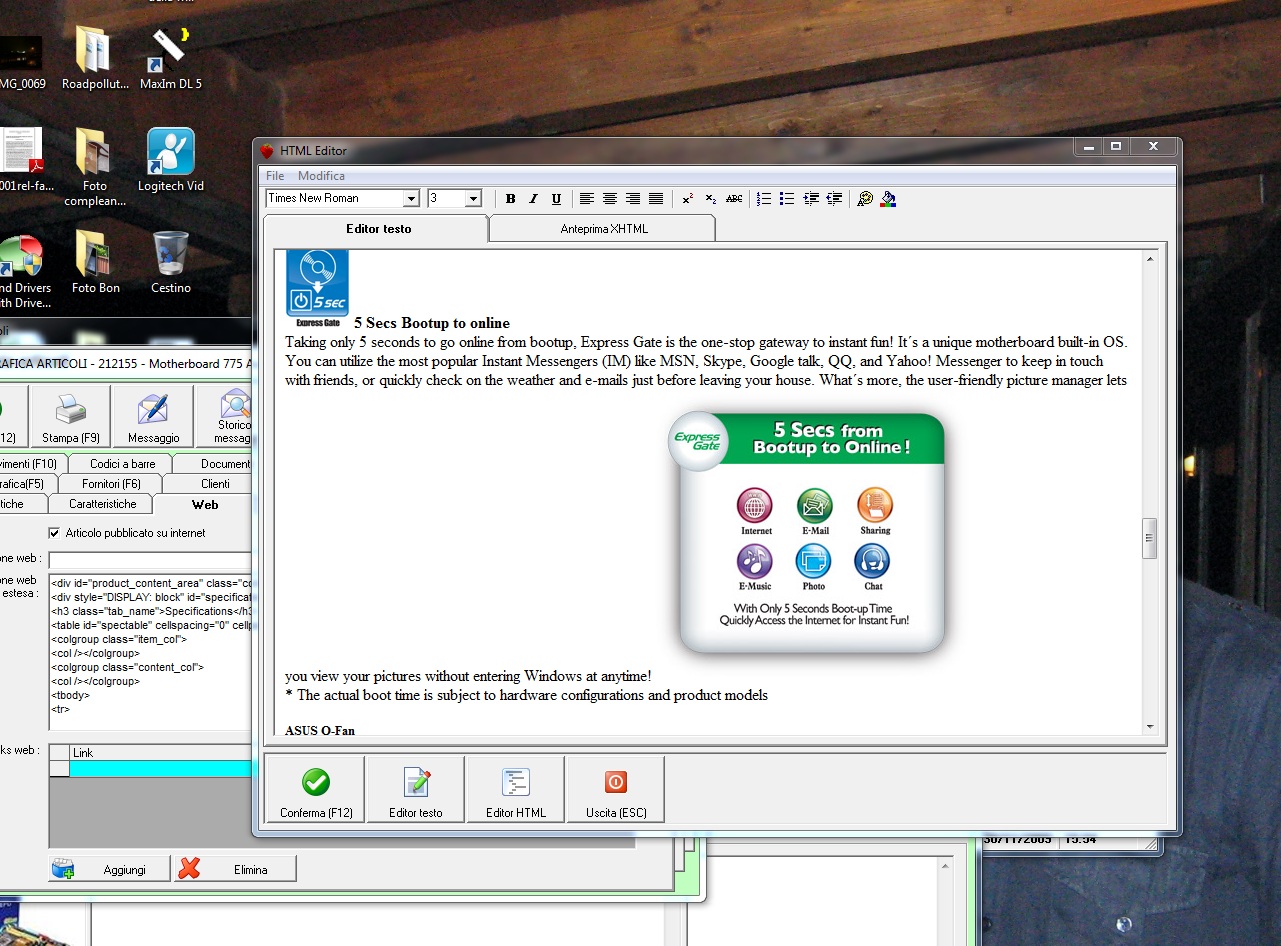This screenshot has width=1281, height=946.
Task: Open the background fill color tool
Action: click(888, 199)
